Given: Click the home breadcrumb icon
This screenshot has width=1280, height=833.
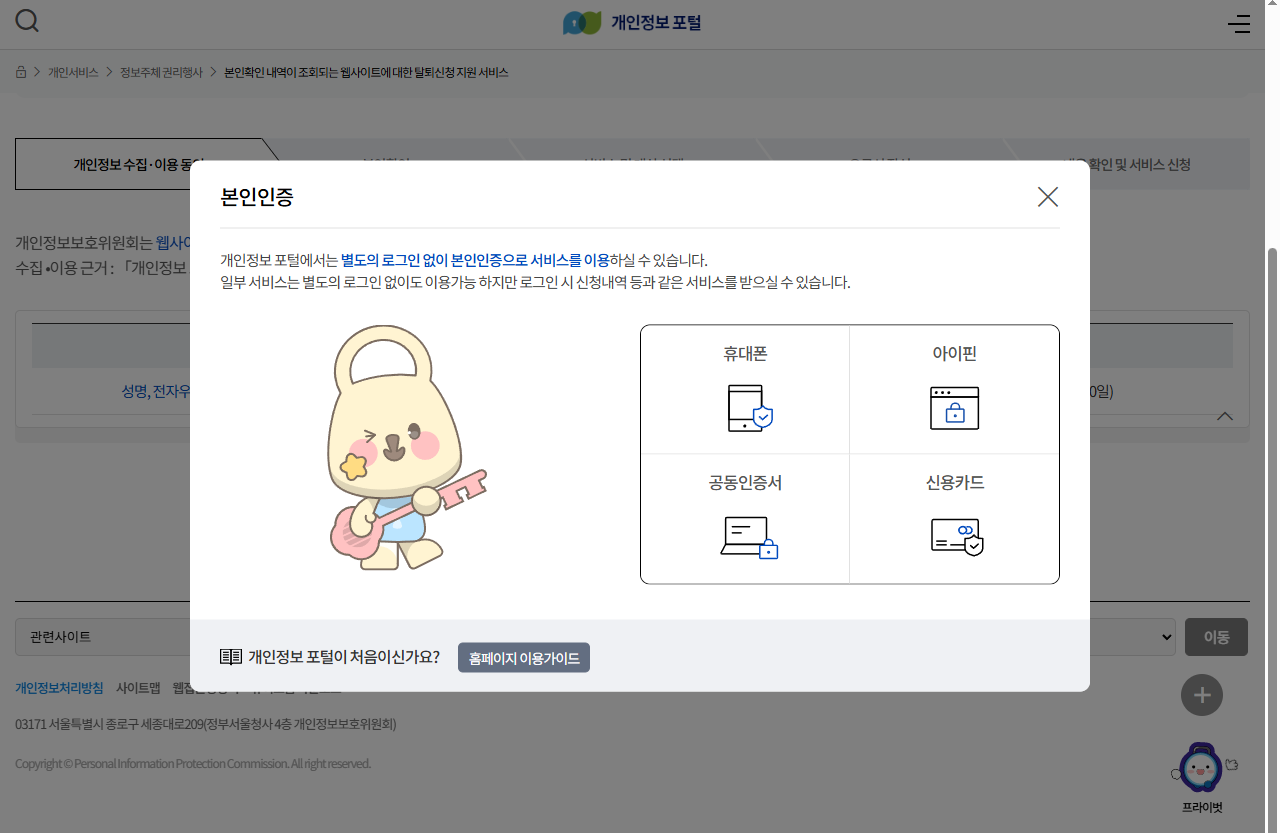Looking at the screenshot, I should 20,72.
